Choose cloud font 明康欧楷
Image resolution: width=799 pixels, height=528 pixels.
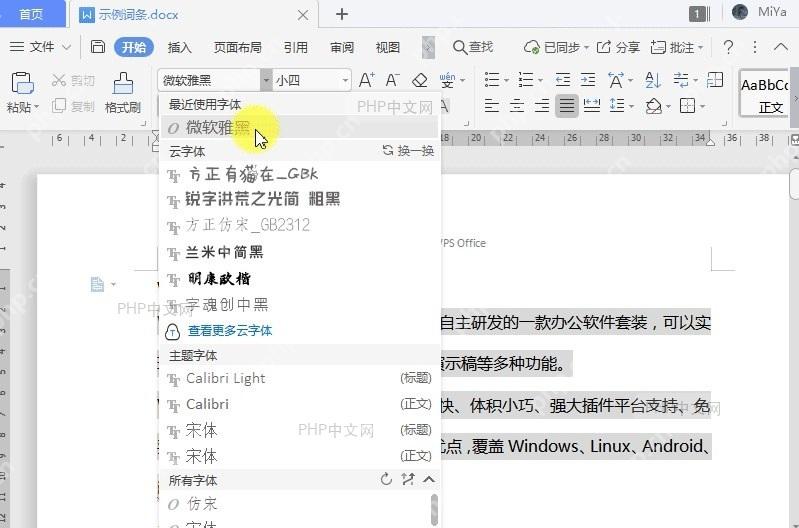click(x=300, y=278)
